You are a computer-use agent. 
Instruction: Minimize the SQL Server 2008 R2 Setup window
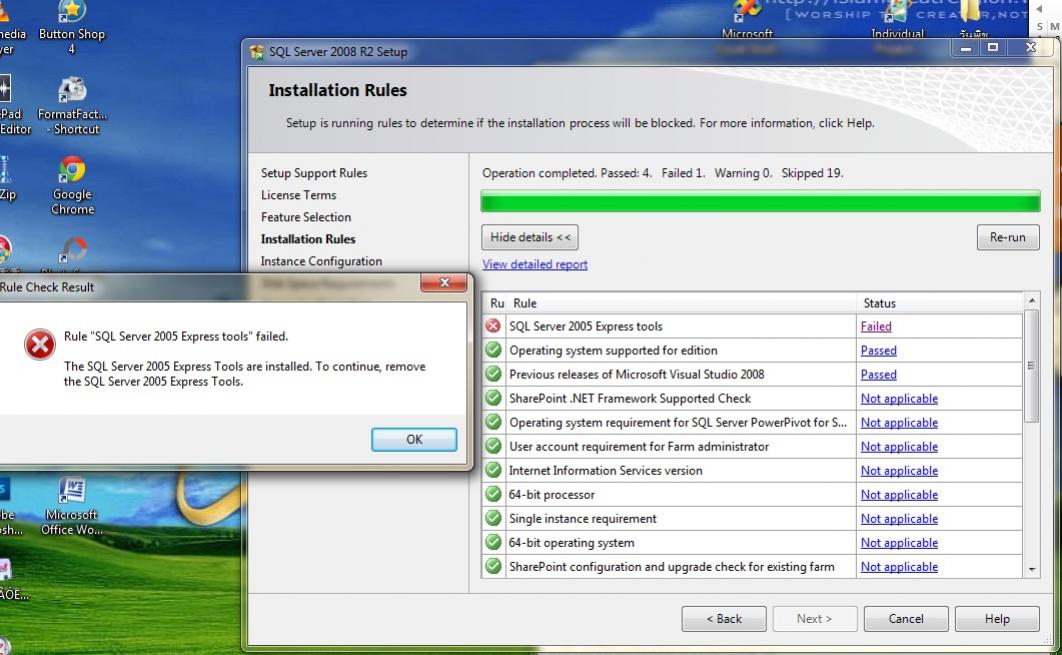[966, 47]
